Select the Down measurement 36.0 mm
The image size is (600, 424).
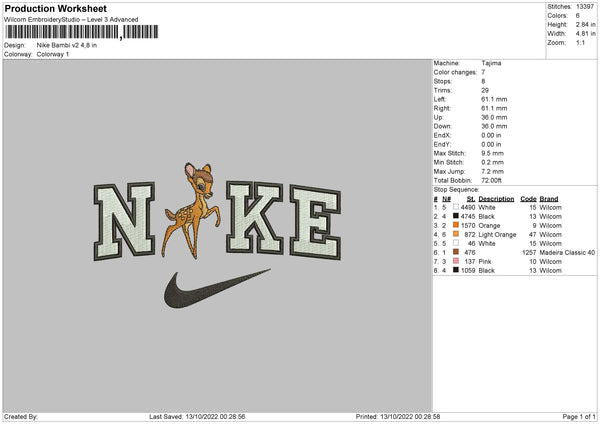[x=494, y=126]
